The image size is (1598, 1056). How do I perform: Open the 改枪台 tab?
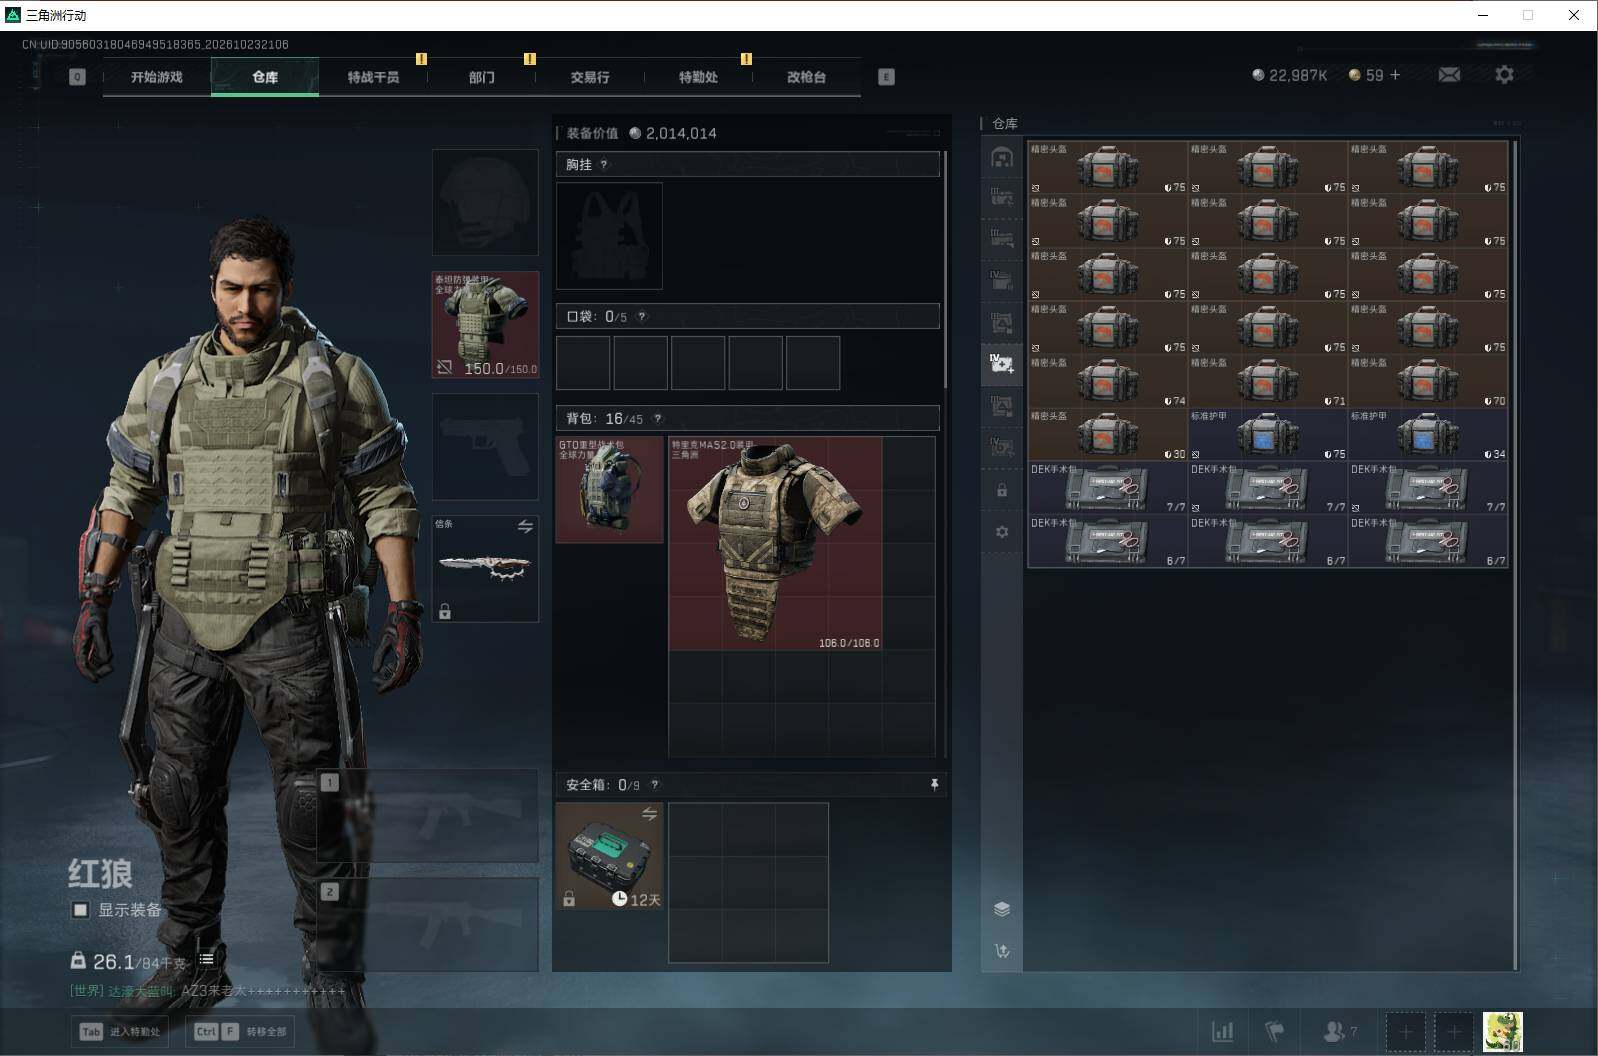pyautogui.click(x=806, y=77)
